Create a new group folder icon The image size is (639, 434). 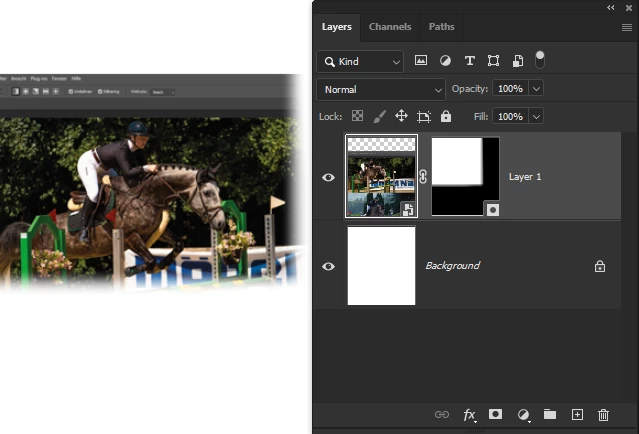click(x=550, y=414)
